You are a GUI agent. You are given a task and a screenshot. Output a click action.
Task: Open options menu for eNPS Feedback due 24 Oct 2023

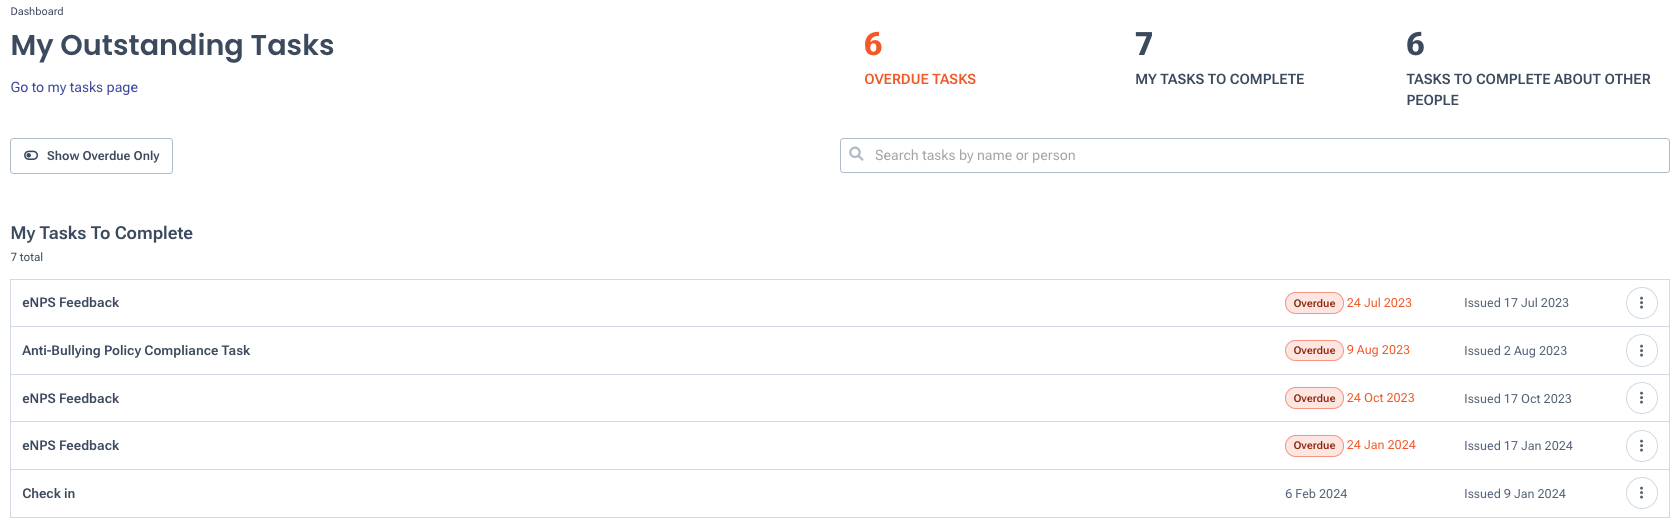(1641, 398)
